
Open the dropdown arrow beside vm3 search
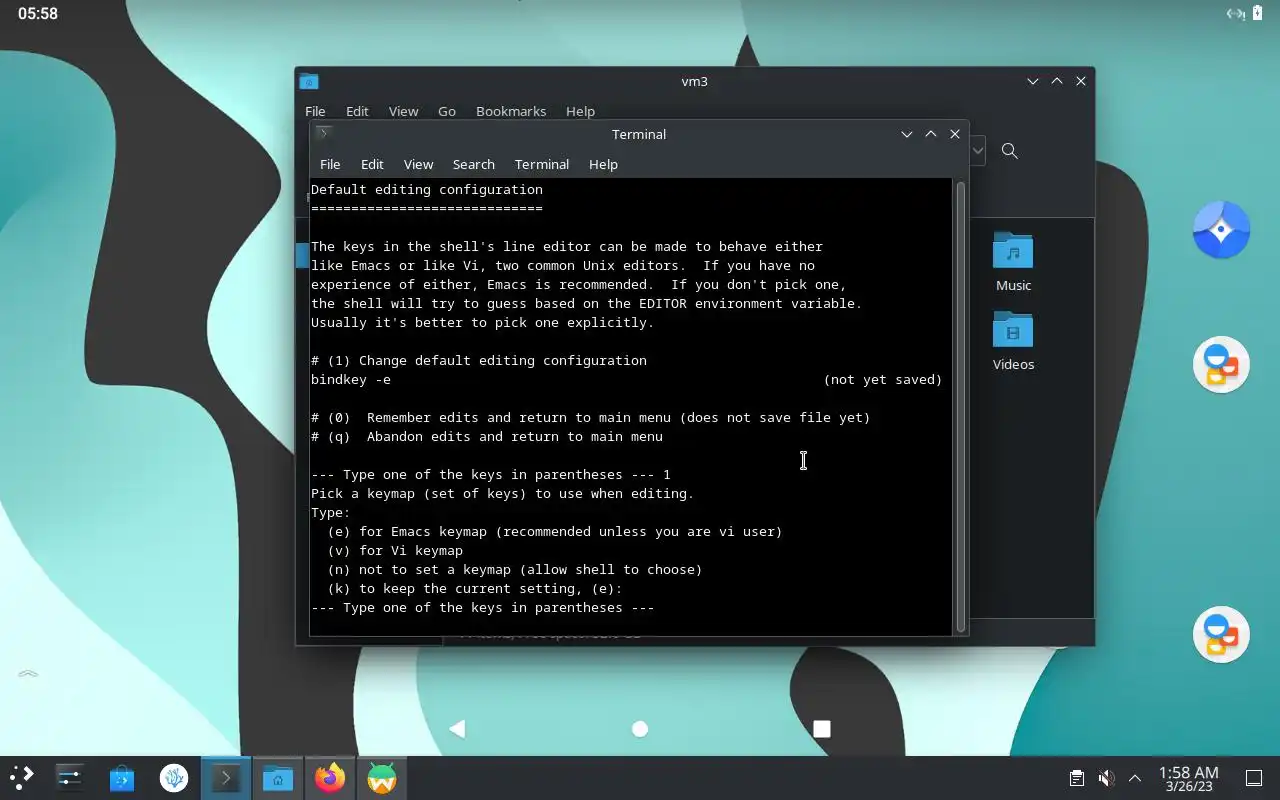click(978, 151)
